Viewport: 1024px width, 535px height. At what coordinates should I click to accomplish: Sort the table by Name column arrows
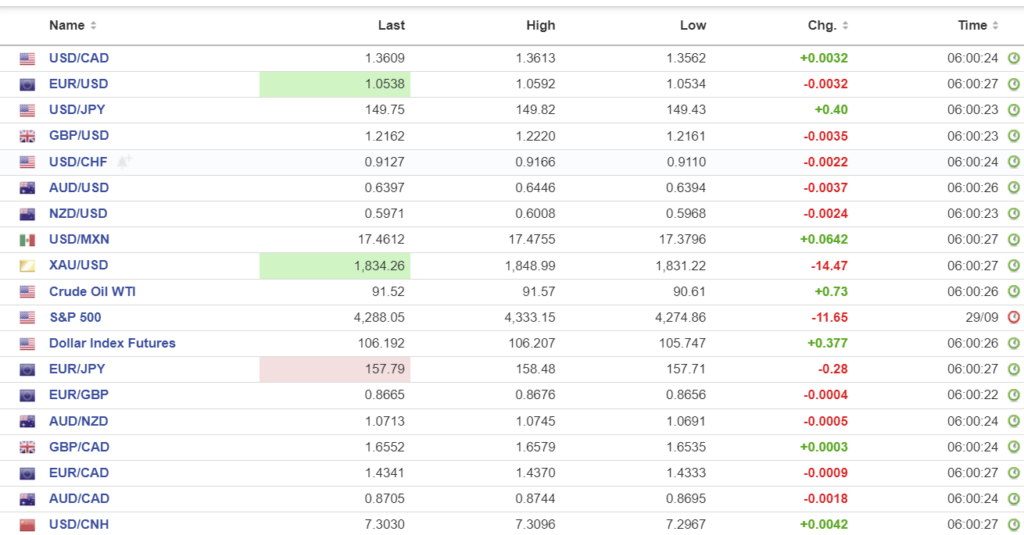click(x=93, y=26)
